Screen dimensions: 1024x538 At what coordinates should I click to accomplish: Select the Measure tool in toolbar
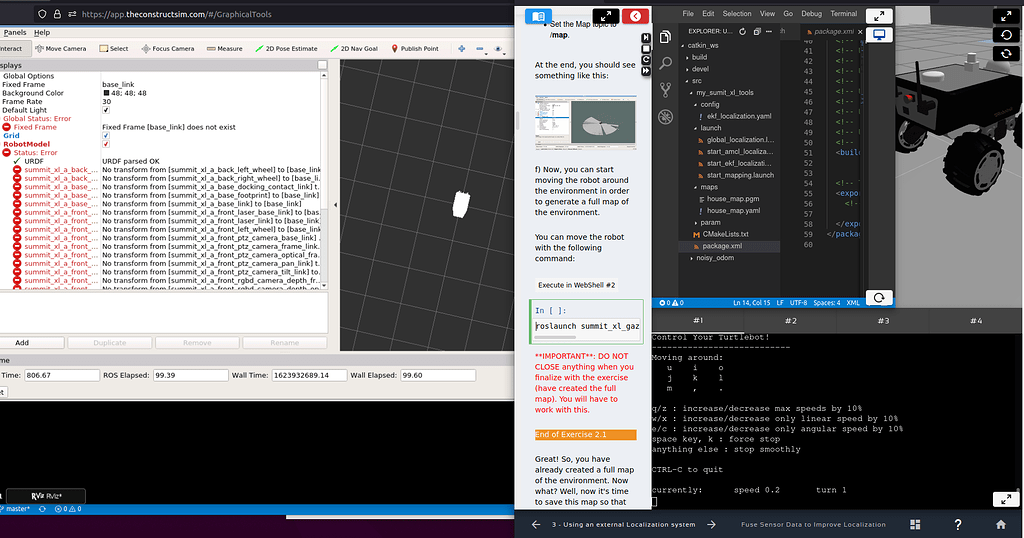click(224, 48)
